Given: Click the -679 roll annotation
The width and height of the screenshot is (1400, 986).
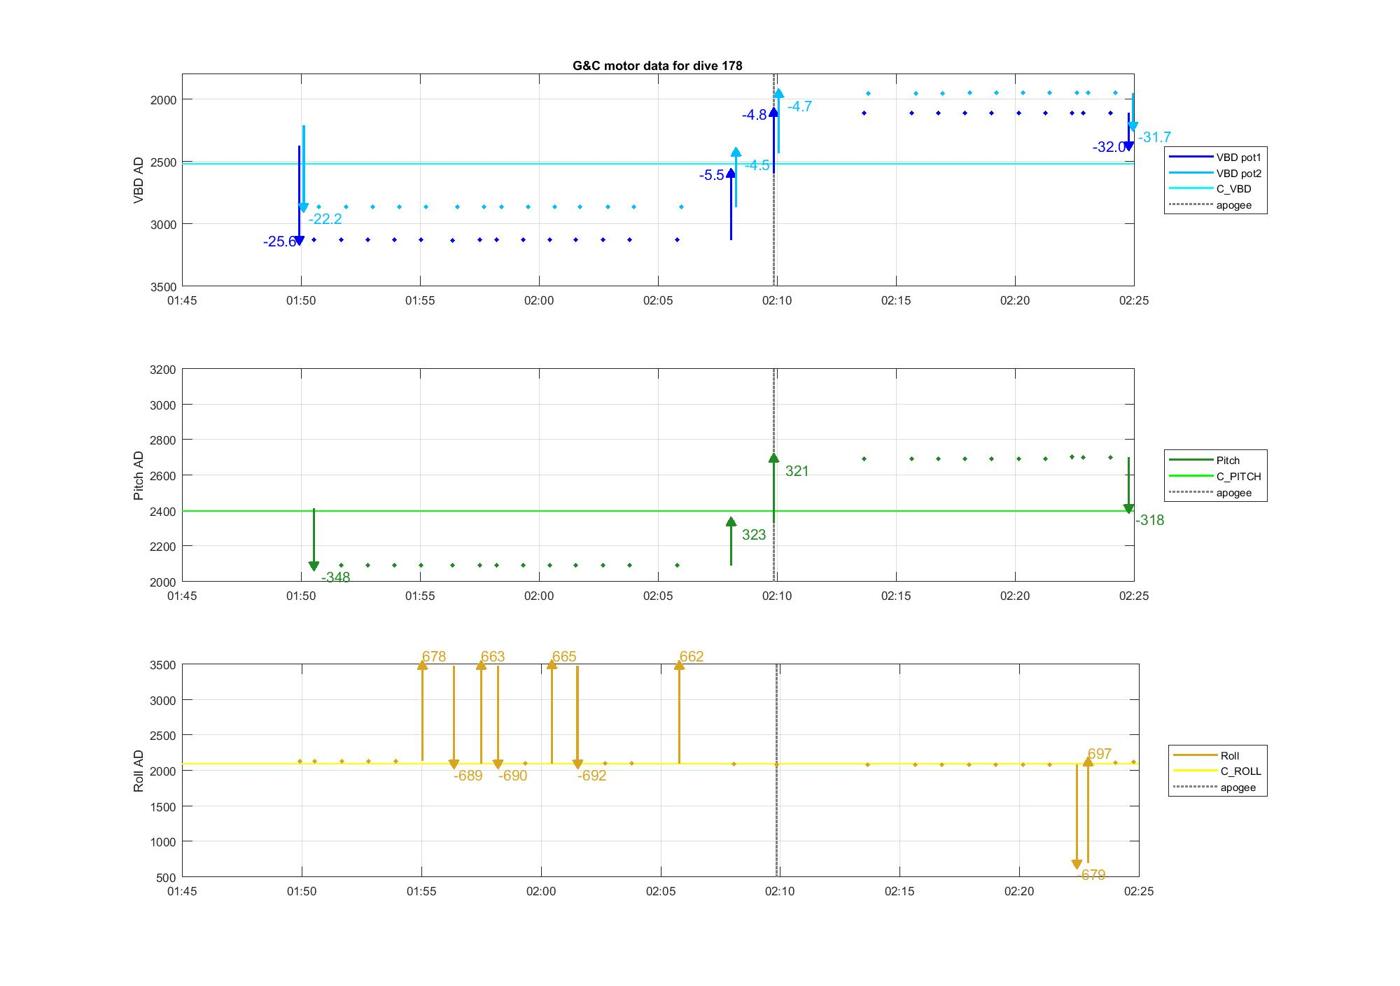Looking at the screenshot, I should 1091,875.
